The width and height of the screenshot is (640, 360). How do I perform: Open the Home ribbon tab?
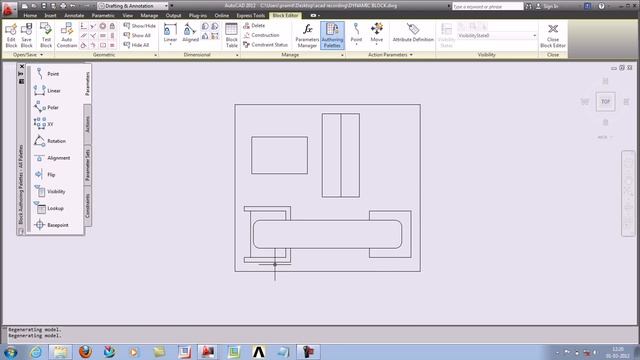coord(30,16)
